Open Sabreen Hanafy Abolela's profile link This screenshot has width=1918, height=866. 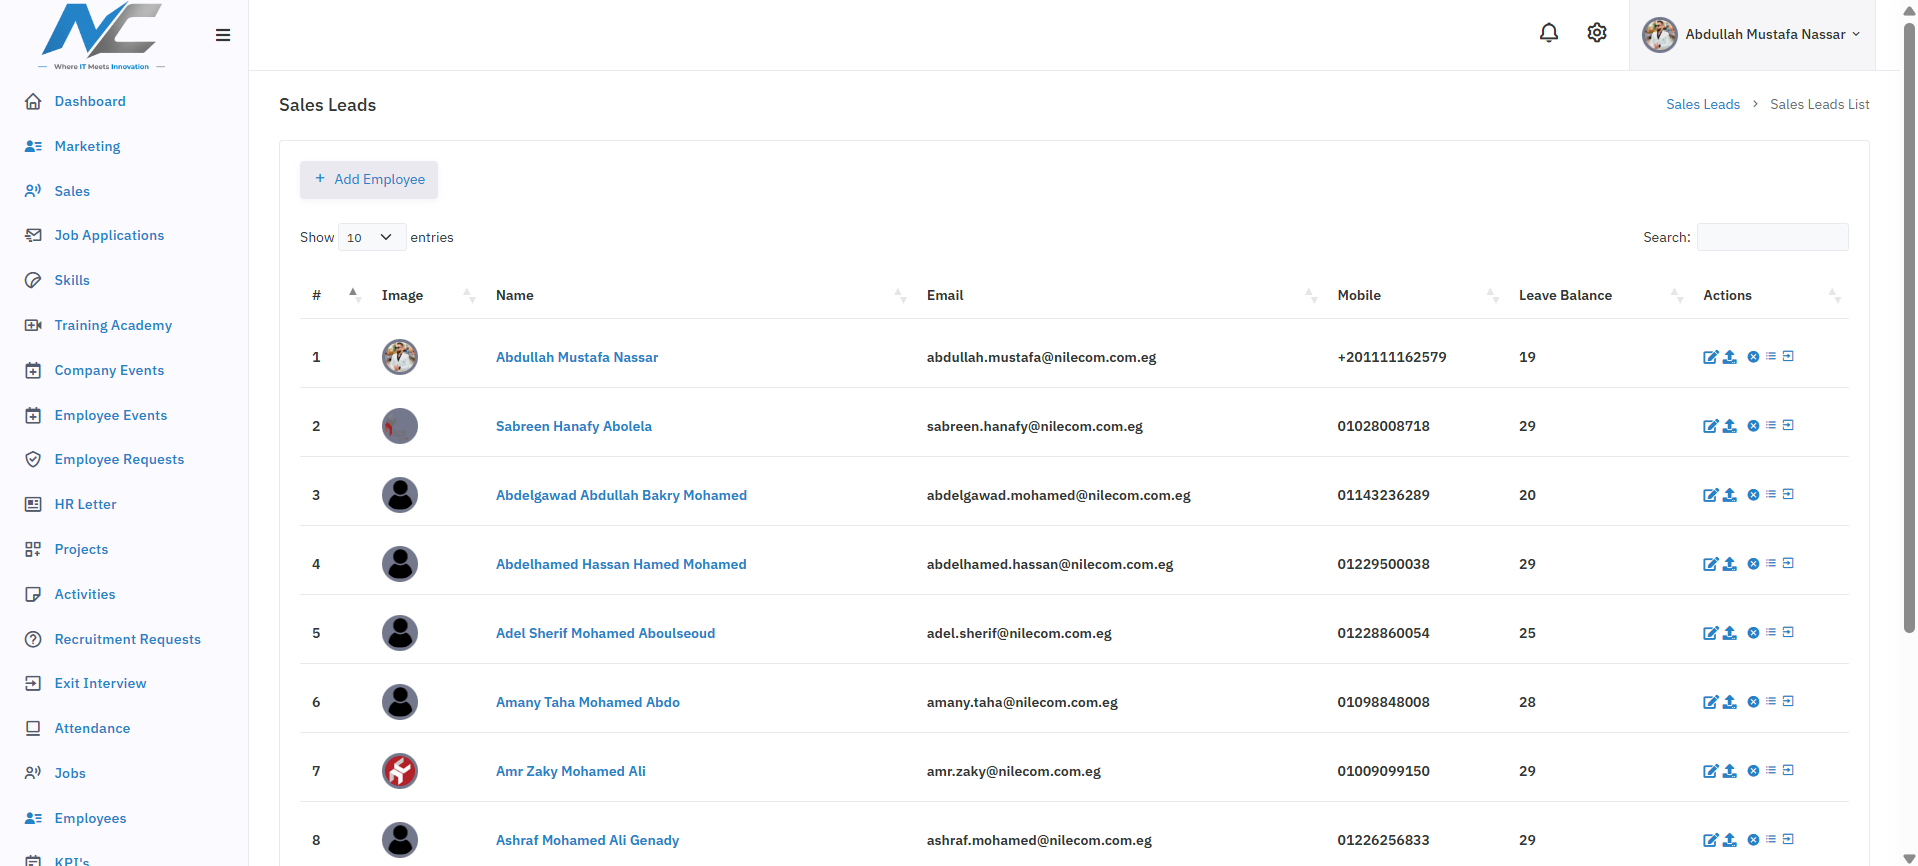coord(574,426)
